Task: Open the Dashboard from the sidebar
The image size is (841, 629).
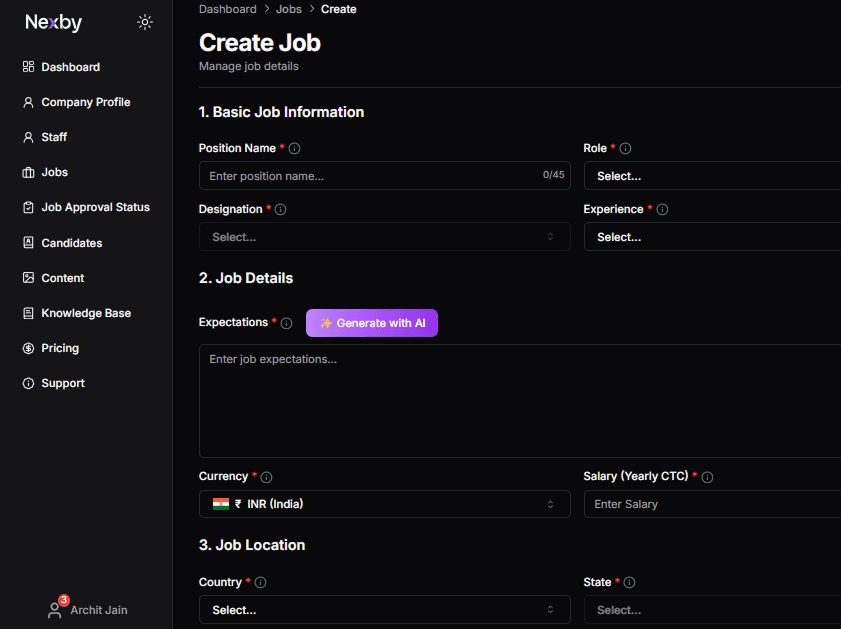Action: click(x=70, y=66)
